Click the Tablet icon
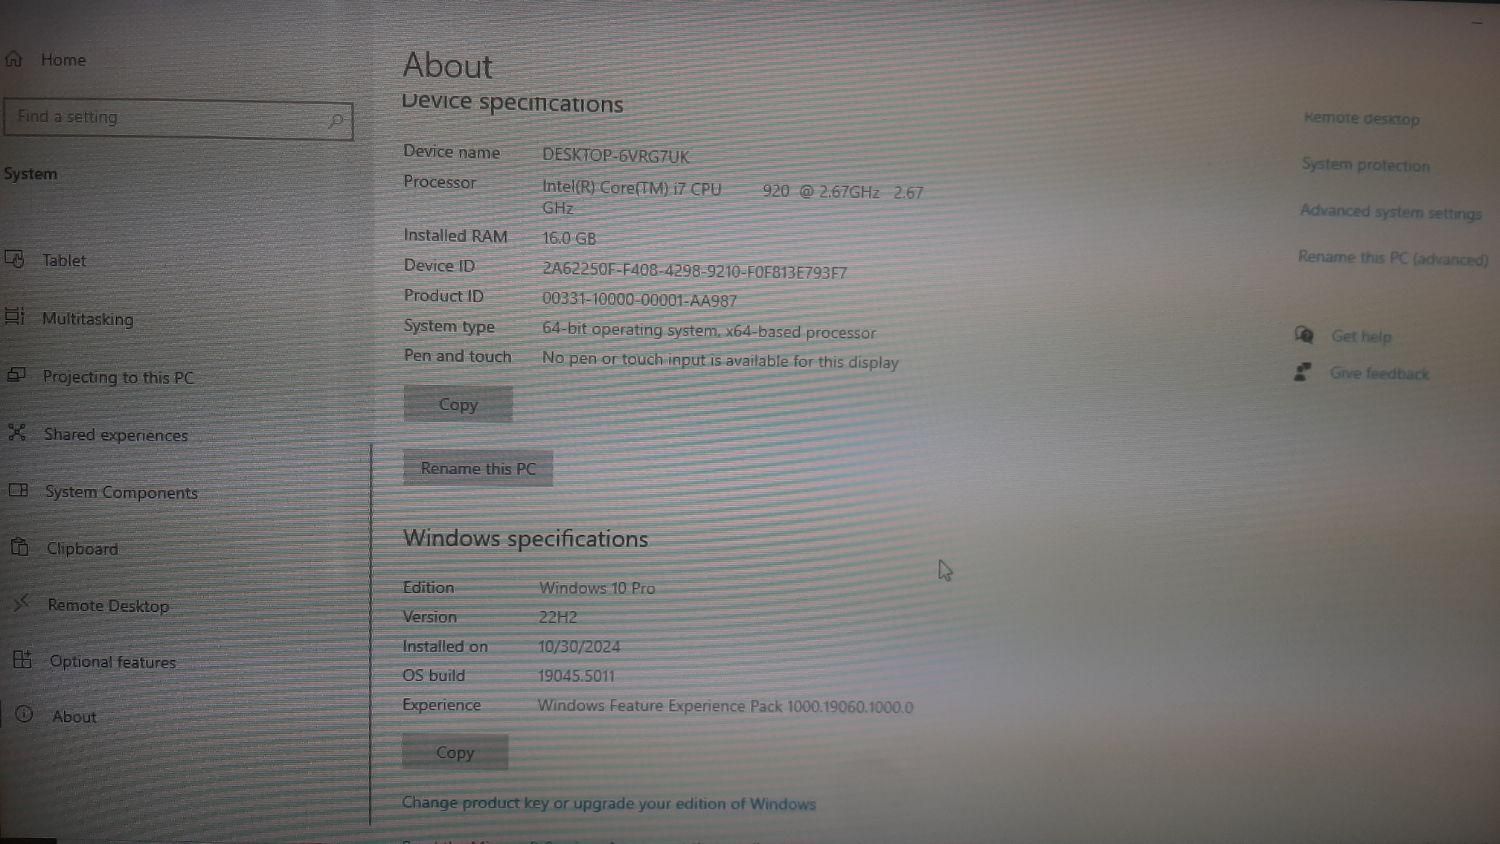Viewport: 1500px width, 844px height. point(15,259)
